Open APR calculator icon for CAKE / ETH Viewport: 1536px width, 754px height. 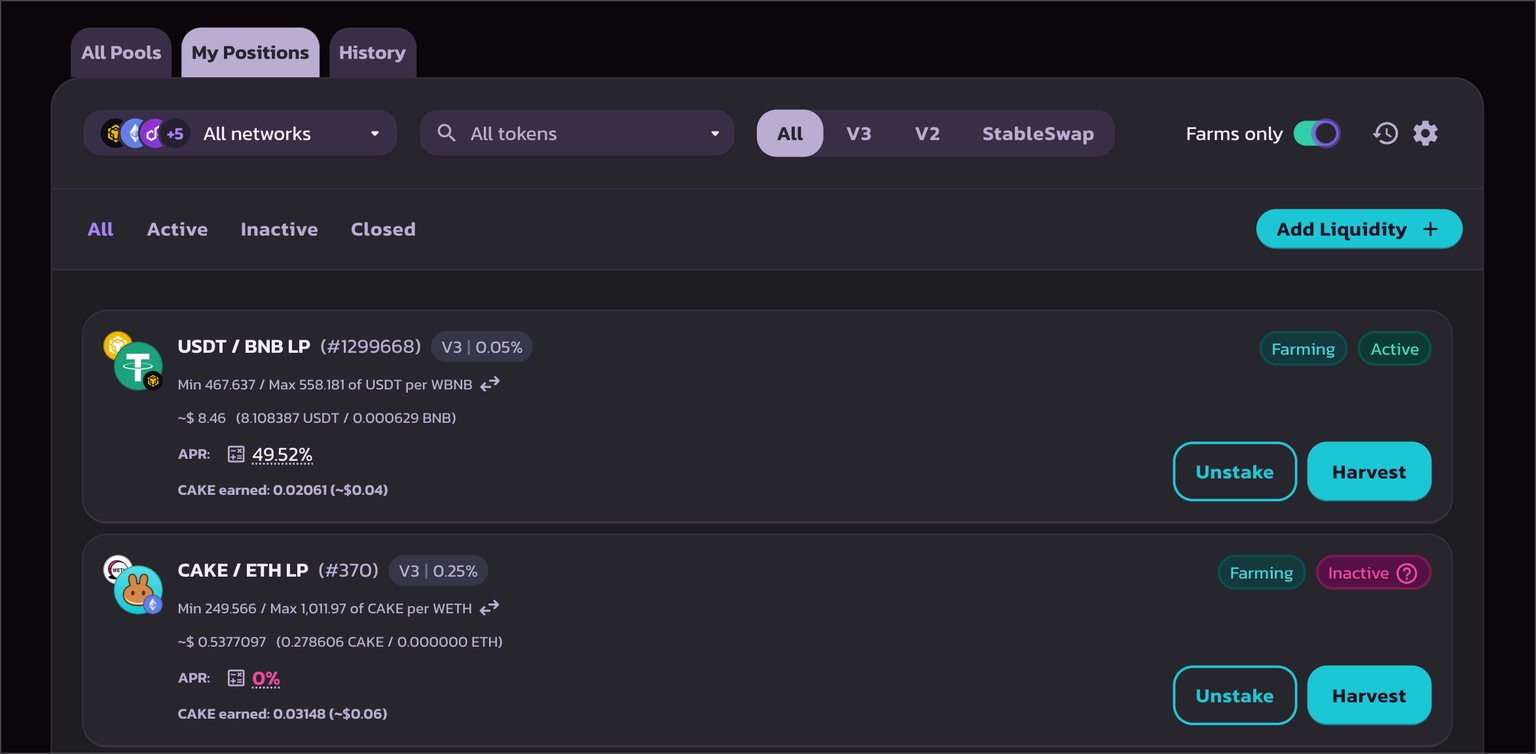[236, 678]
